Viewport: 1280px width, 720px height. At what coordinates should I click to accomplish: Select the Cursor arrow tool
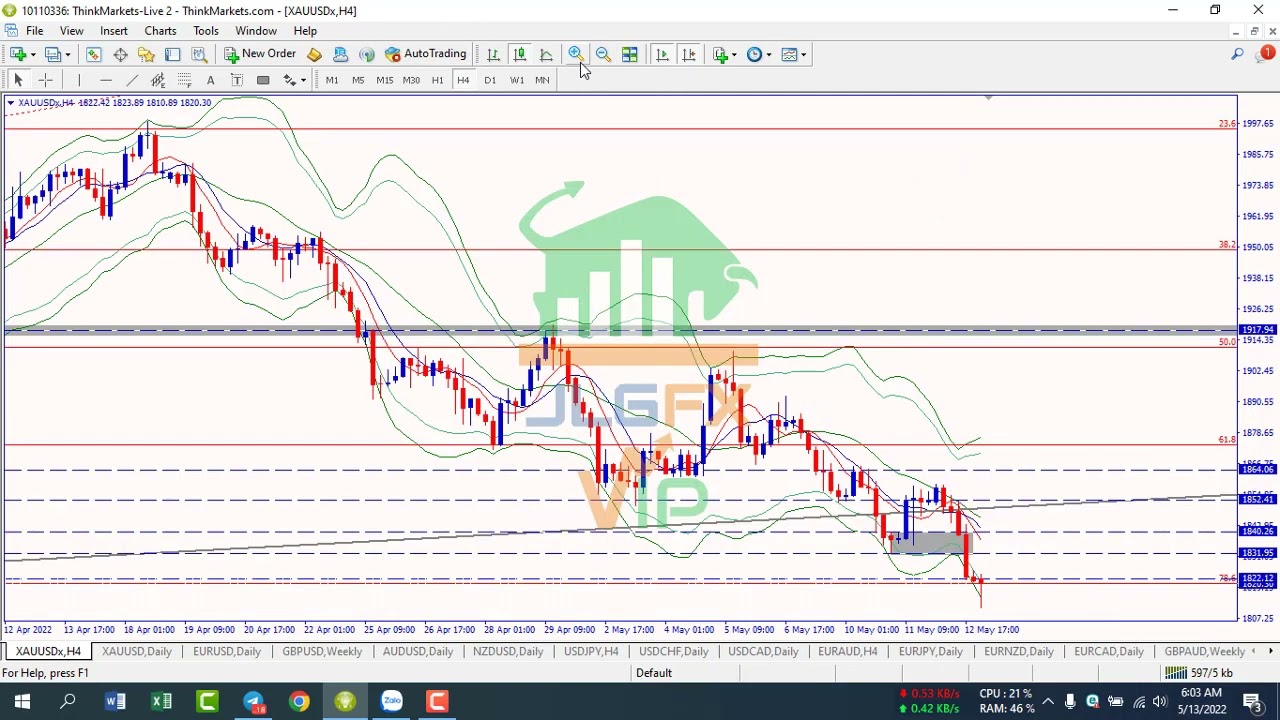pos(17,80)
